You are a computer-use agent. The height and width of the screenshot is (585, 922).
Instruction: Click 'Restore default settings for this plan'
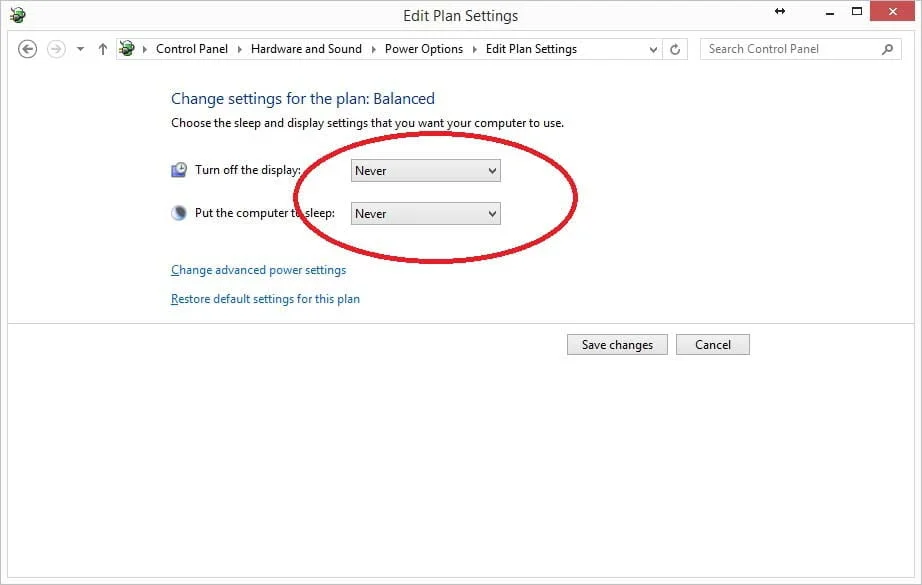pyautogui.click(x=265, y=298)
